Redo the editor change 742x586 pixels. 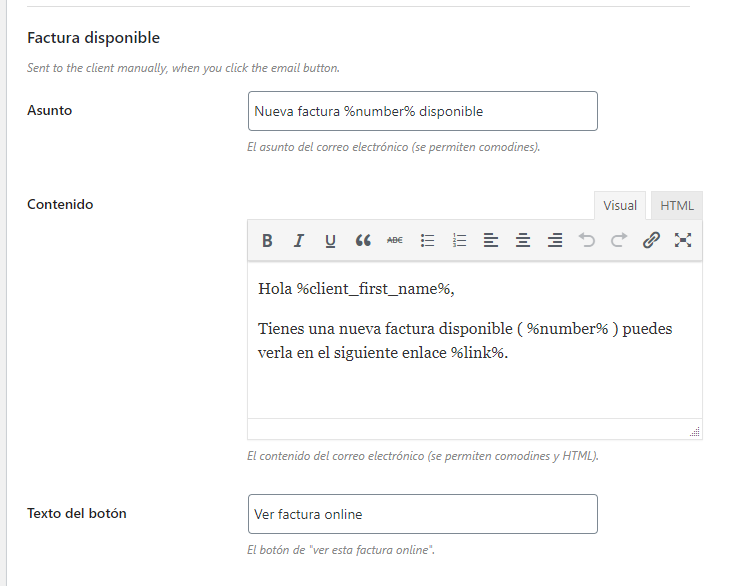618,240
